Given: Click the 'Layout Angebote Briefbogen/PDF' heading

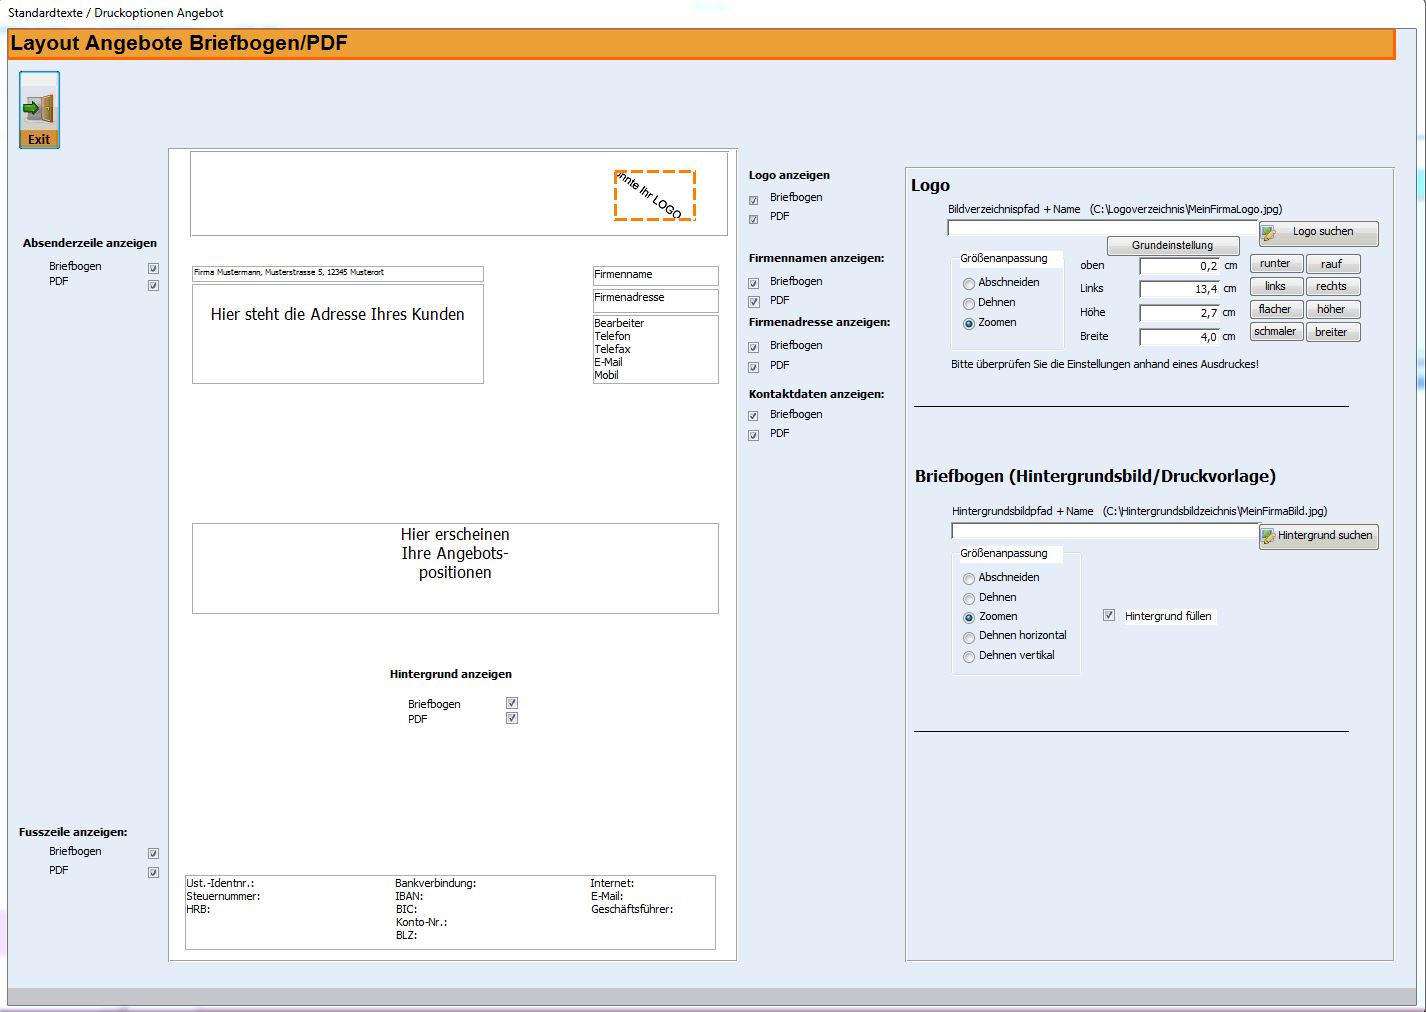Looking at the screenshot, I should 179,44.
